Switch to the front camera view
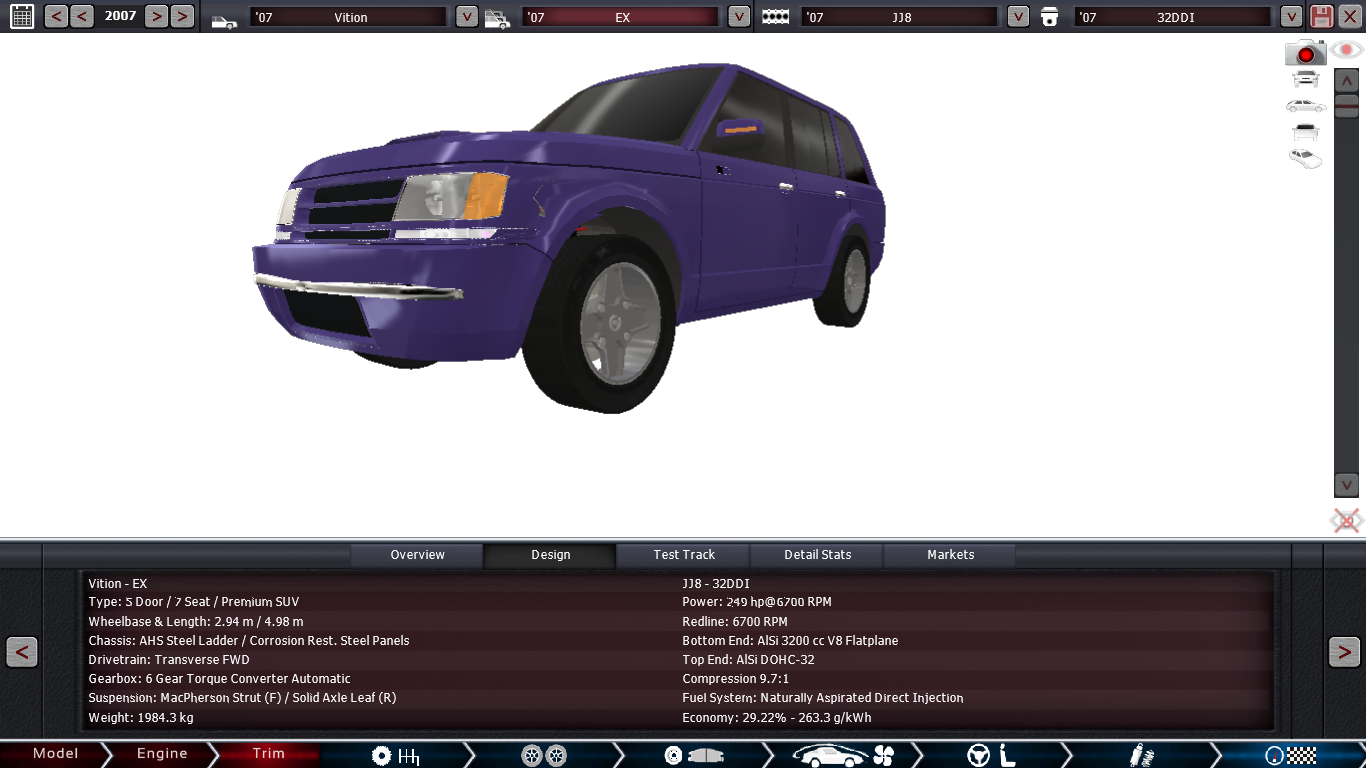 pyautogui.click(x=1305, y=79)
